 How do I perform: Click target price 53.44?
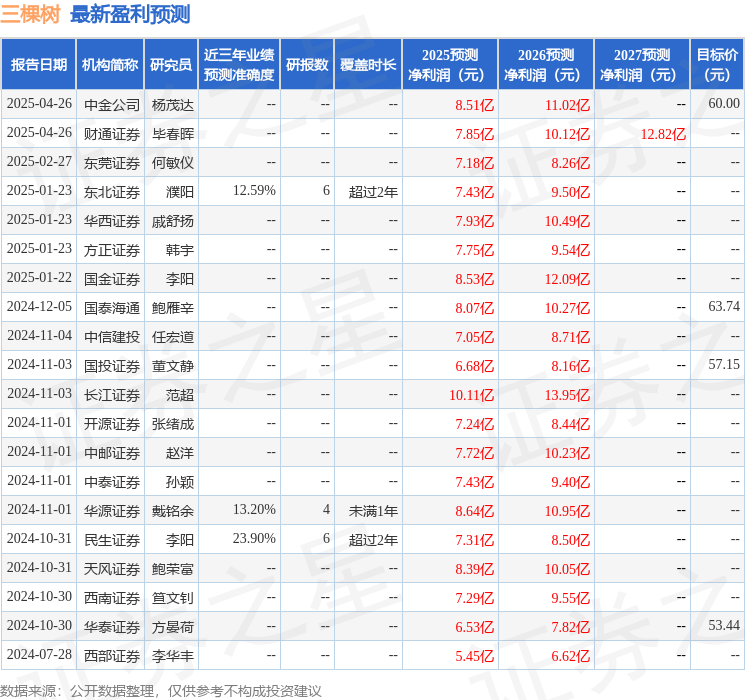(724, 625)
